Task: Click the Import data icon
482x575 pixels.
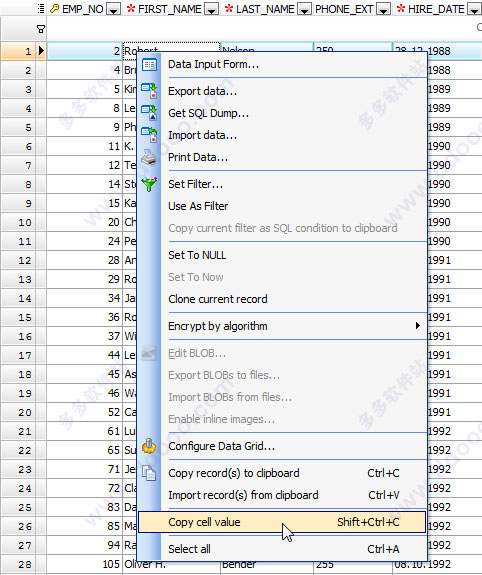Action: pos(149,135)
